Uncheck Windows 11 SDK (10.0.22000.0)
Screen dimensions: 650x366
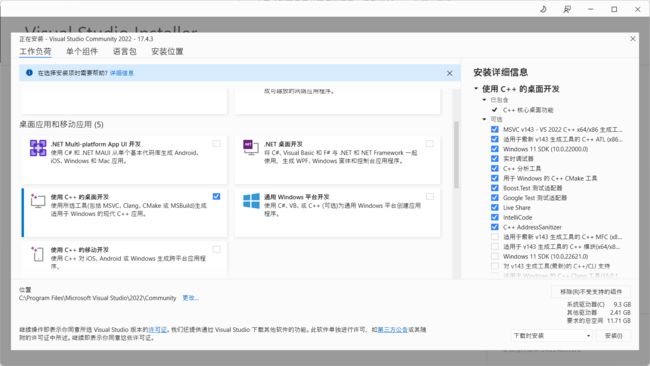coord(495,149)
